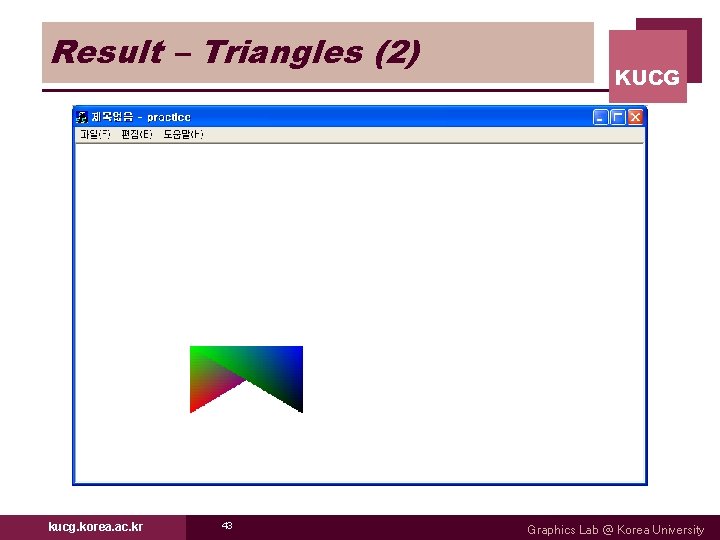Close the practice window

point(635,118)
